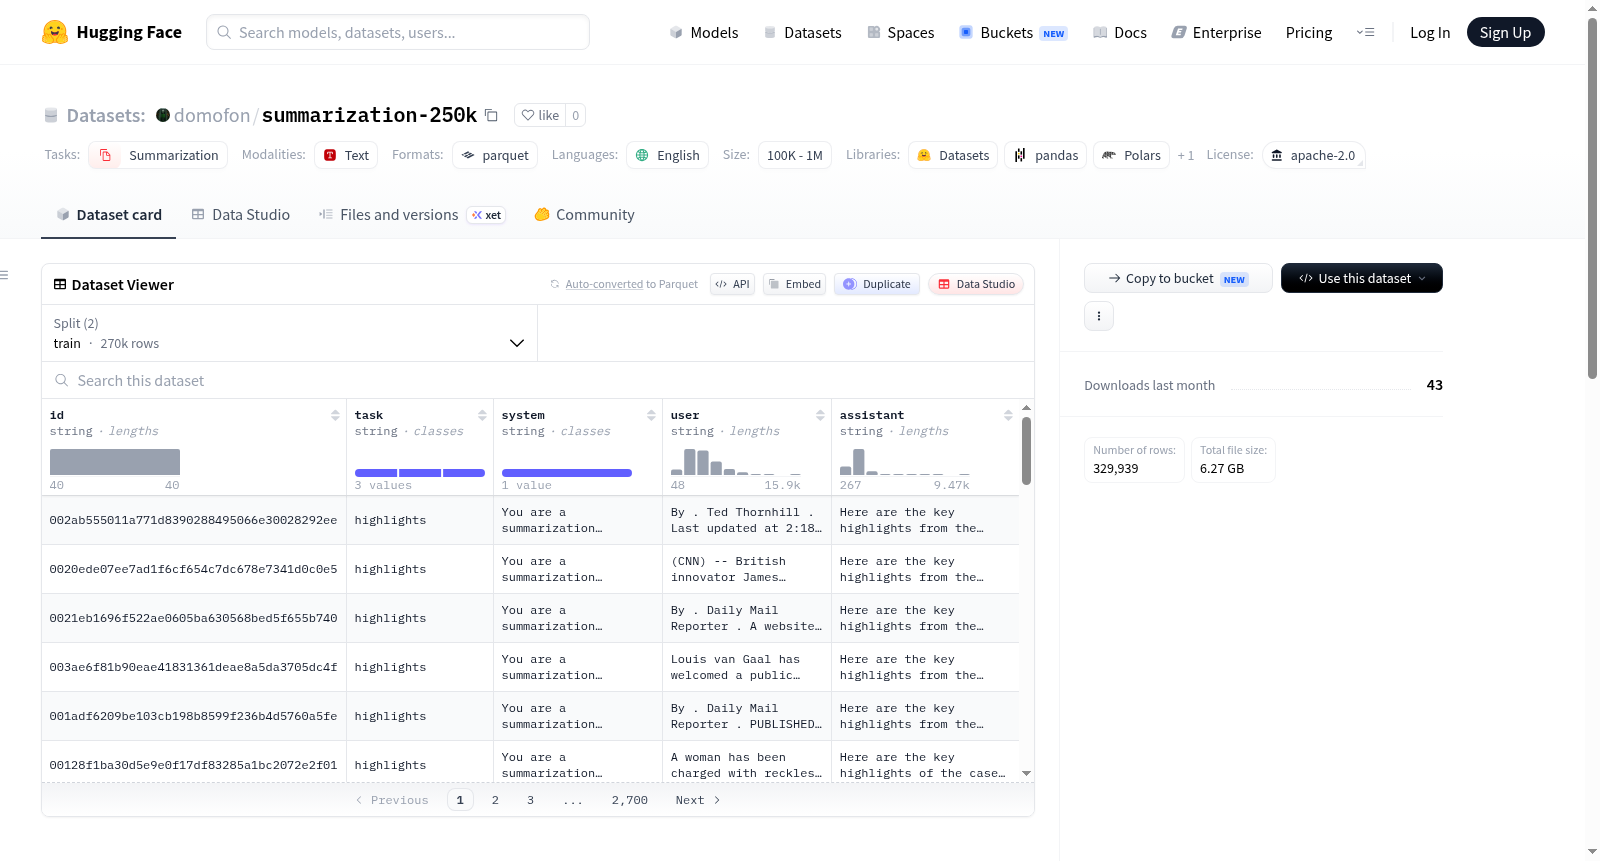Open the more navigation menu icon
Viewport: 1600px width, 861px height.
[1365, 32]
